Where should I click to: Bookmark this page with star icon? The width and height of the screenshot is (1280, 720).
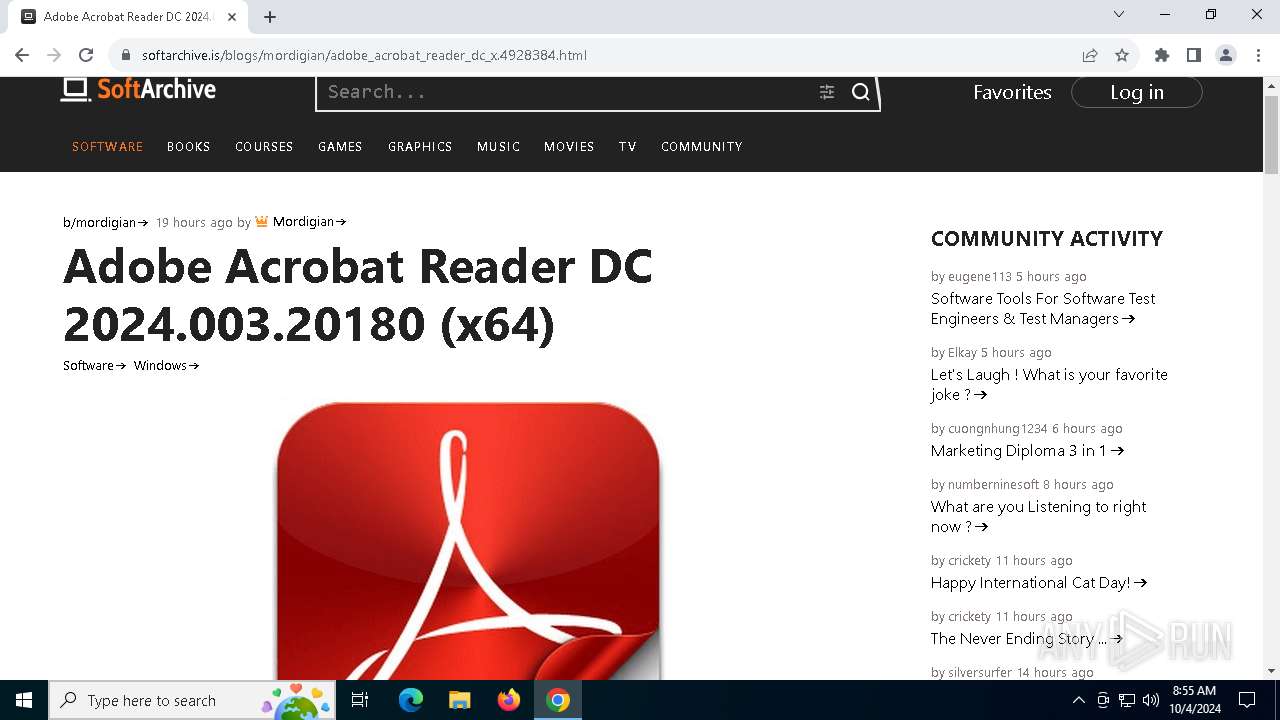pos(1122,55)
